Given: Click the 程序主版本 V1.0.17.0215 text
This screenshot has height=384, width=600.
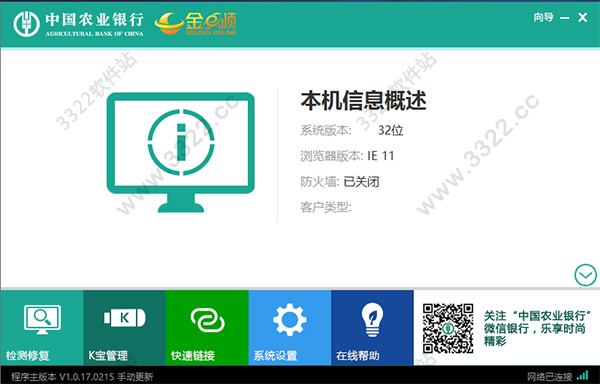Looking at the screenshot, I should pyautogui.click(x=63, y=377).
